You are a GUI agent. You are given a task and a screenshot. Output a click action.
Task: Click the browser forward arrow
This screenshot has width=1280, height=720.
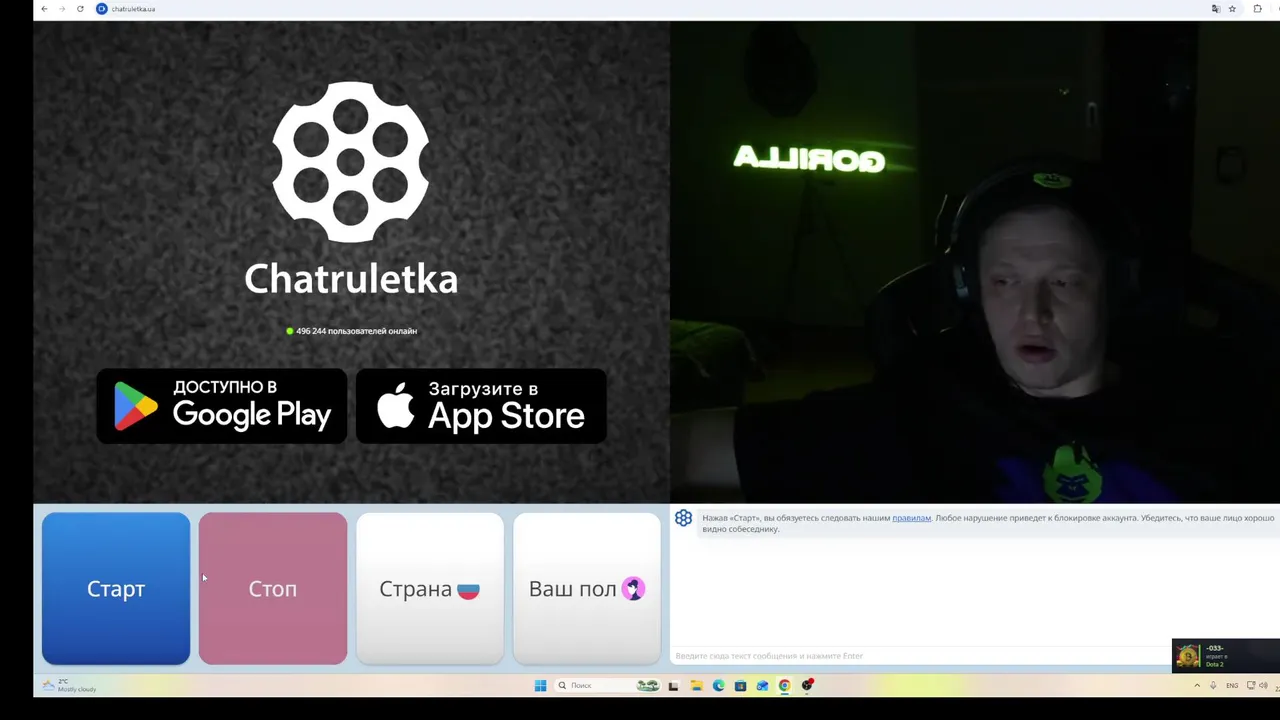[62, 9]
